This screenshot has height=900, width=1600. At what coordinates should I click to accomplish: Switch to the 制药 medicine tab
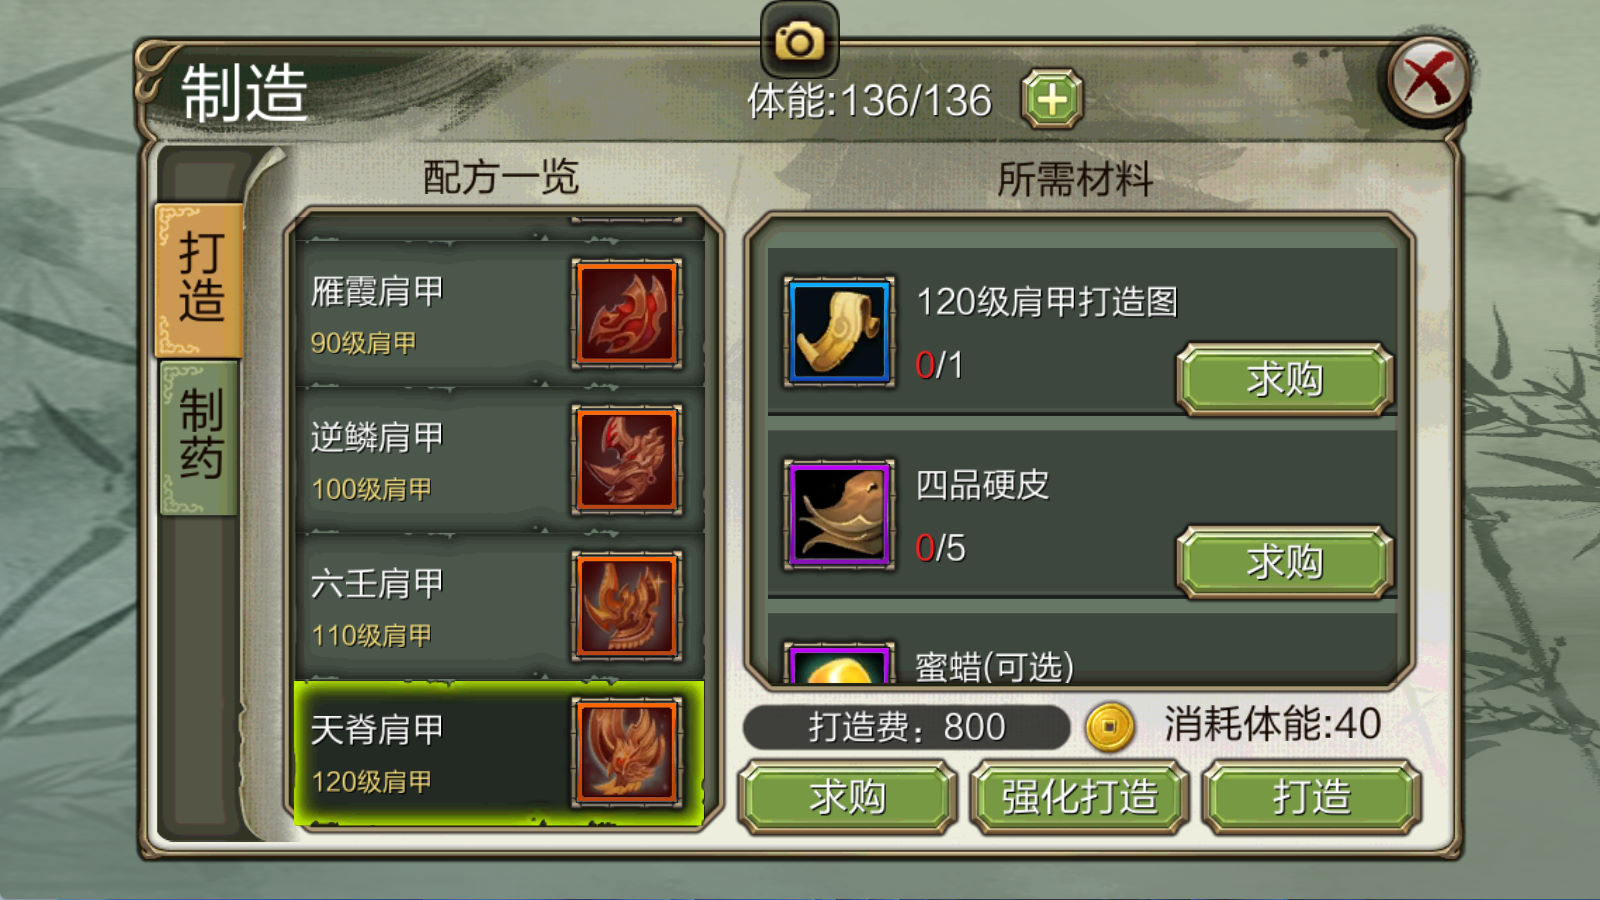click(x=199, y=438)
